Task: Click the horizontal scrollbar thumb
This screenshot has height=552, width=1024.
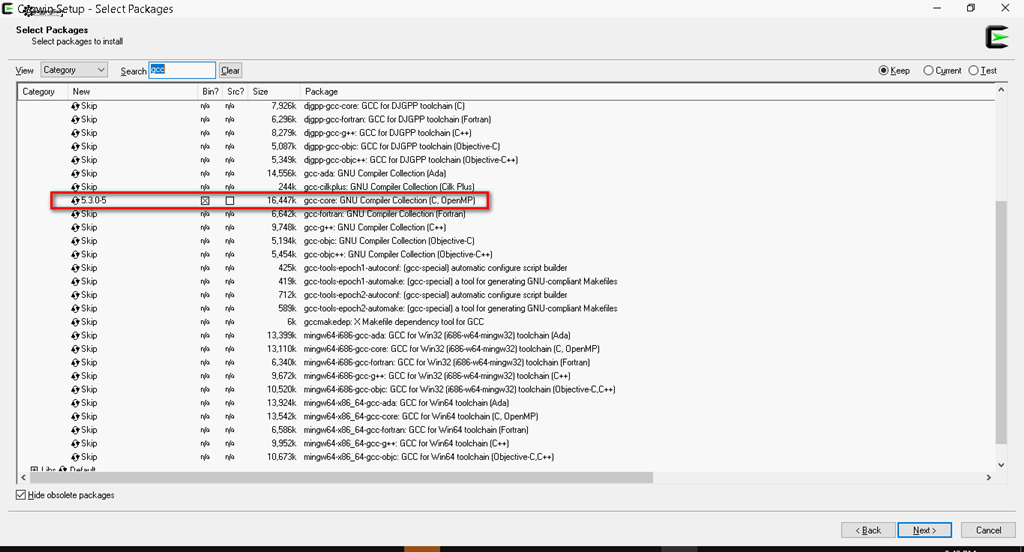Action: click(x=341, y=478)
